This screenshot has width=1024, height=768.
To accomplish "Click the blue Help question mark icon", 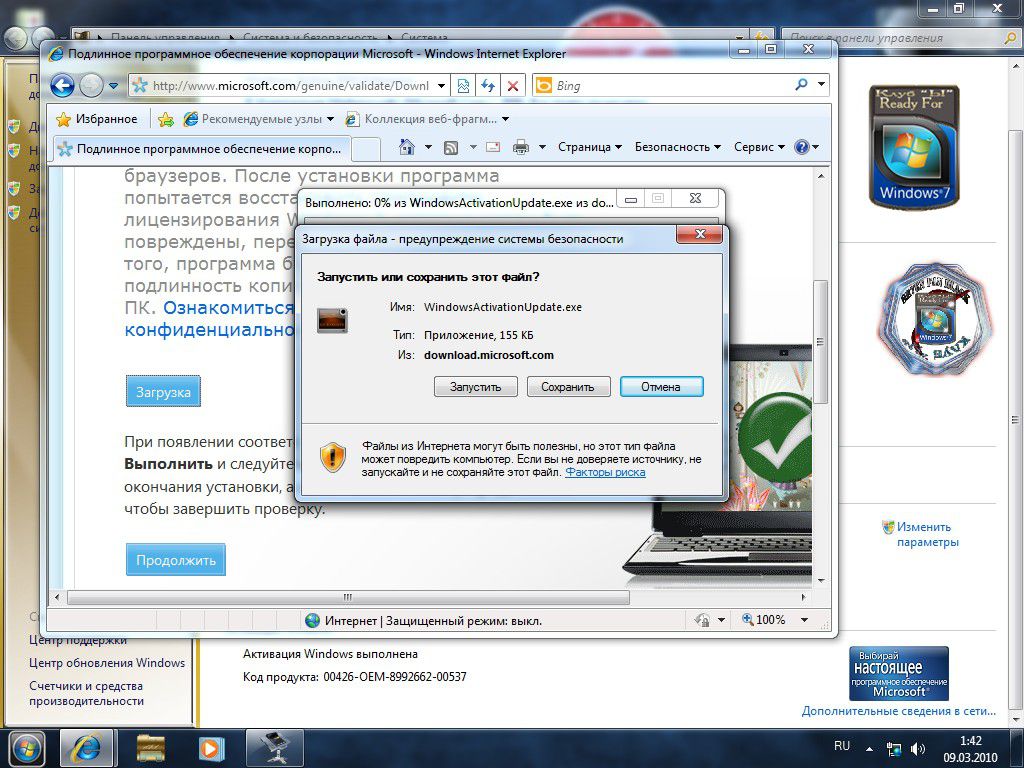I will click(x=801, y=147).
